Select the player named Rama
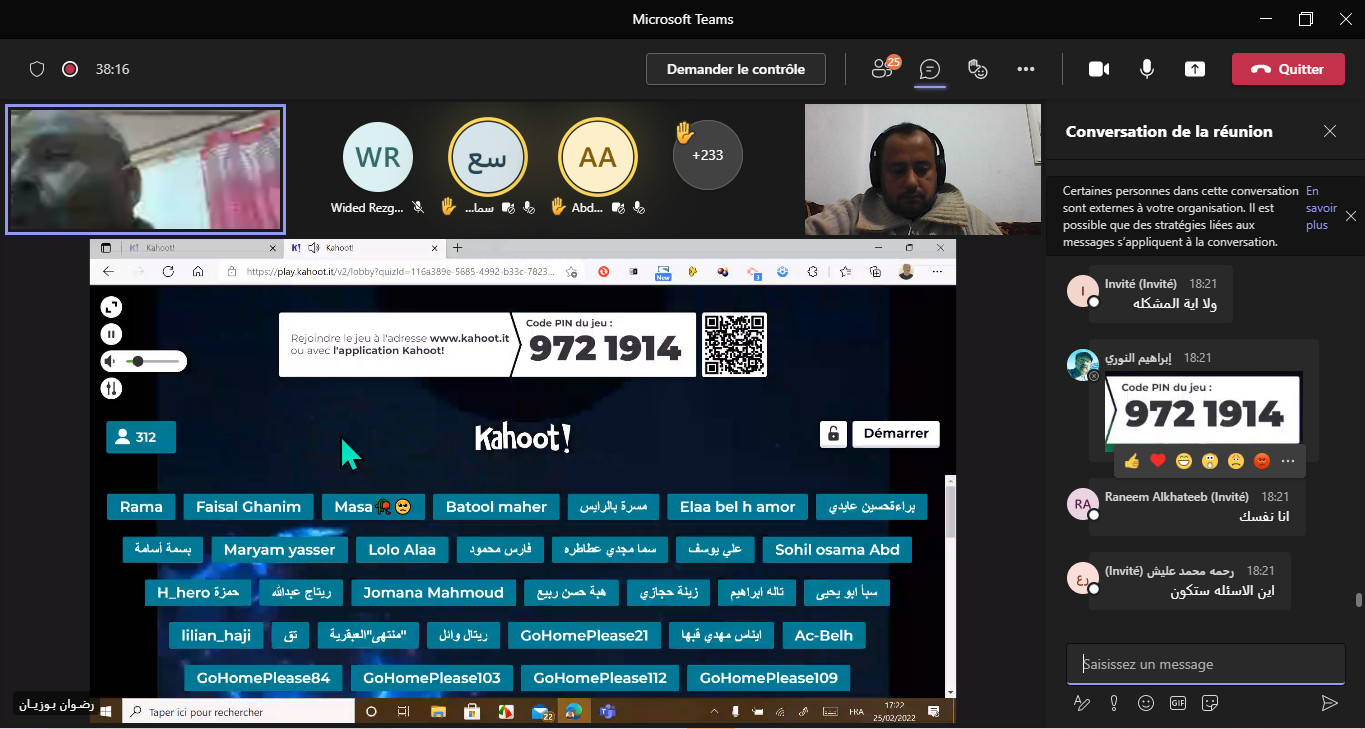The width and height of the screenshot is (1365, 729). (x=141, y=507)
